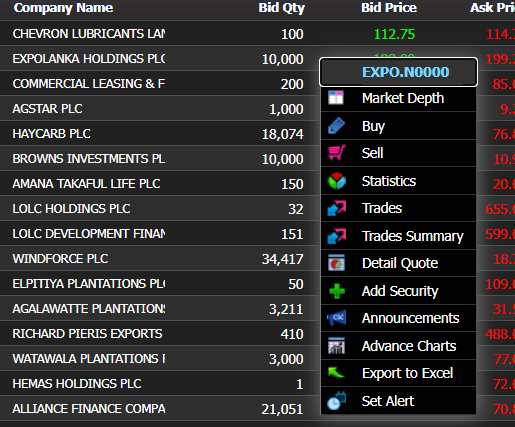Click bid quantity 32 for LOLC Holdings
This screenshot has height=427, width=515.
(296, 209)
